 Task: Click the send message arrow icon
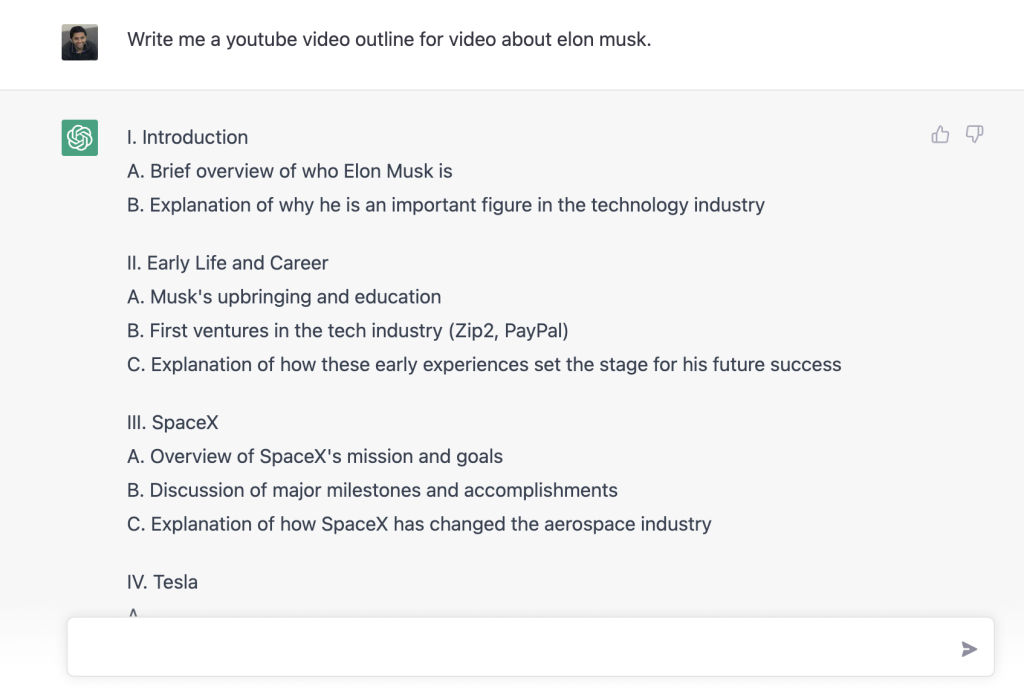969,649
